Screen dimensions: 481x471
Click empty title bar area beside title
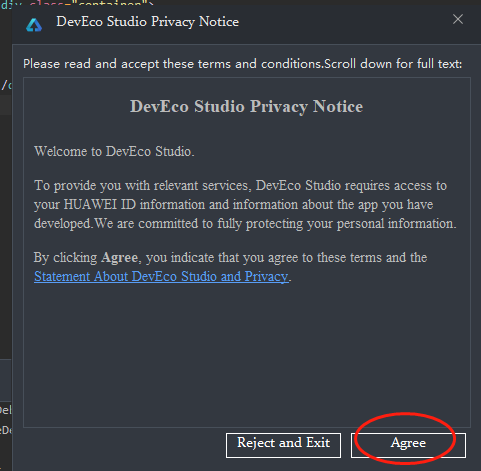tap(343, 22)
